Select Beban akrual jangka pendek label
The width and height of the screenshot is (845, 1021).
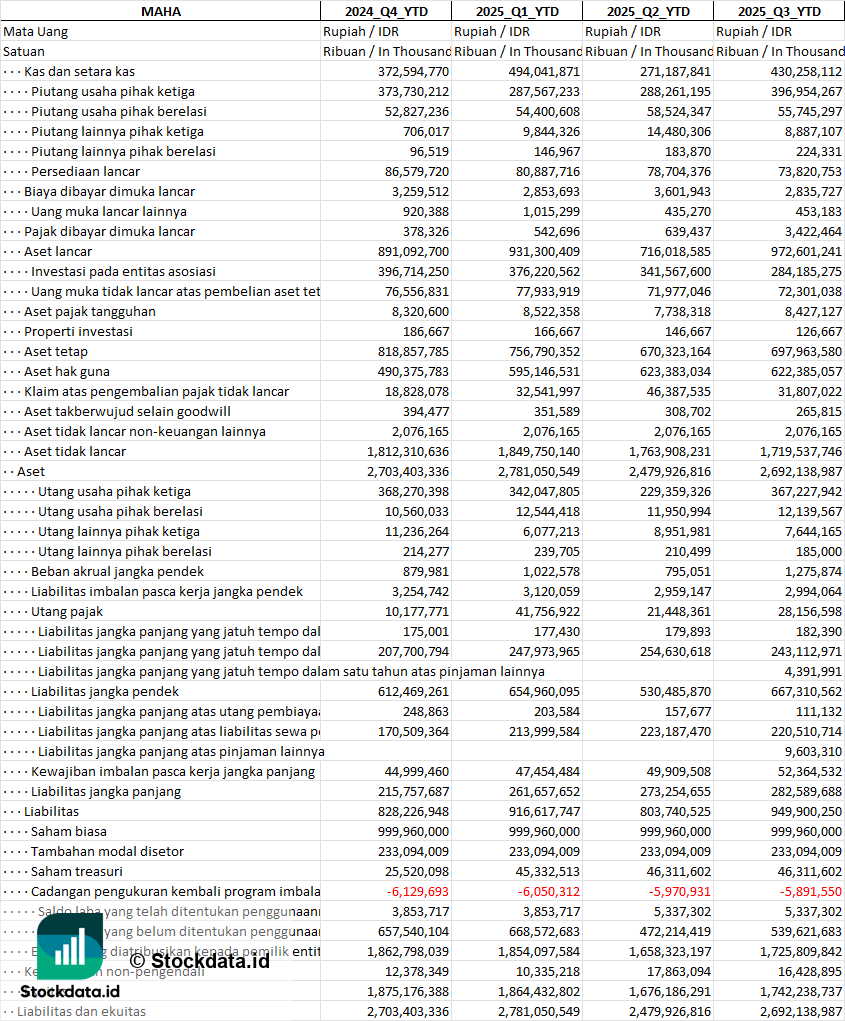pos(117,572)
